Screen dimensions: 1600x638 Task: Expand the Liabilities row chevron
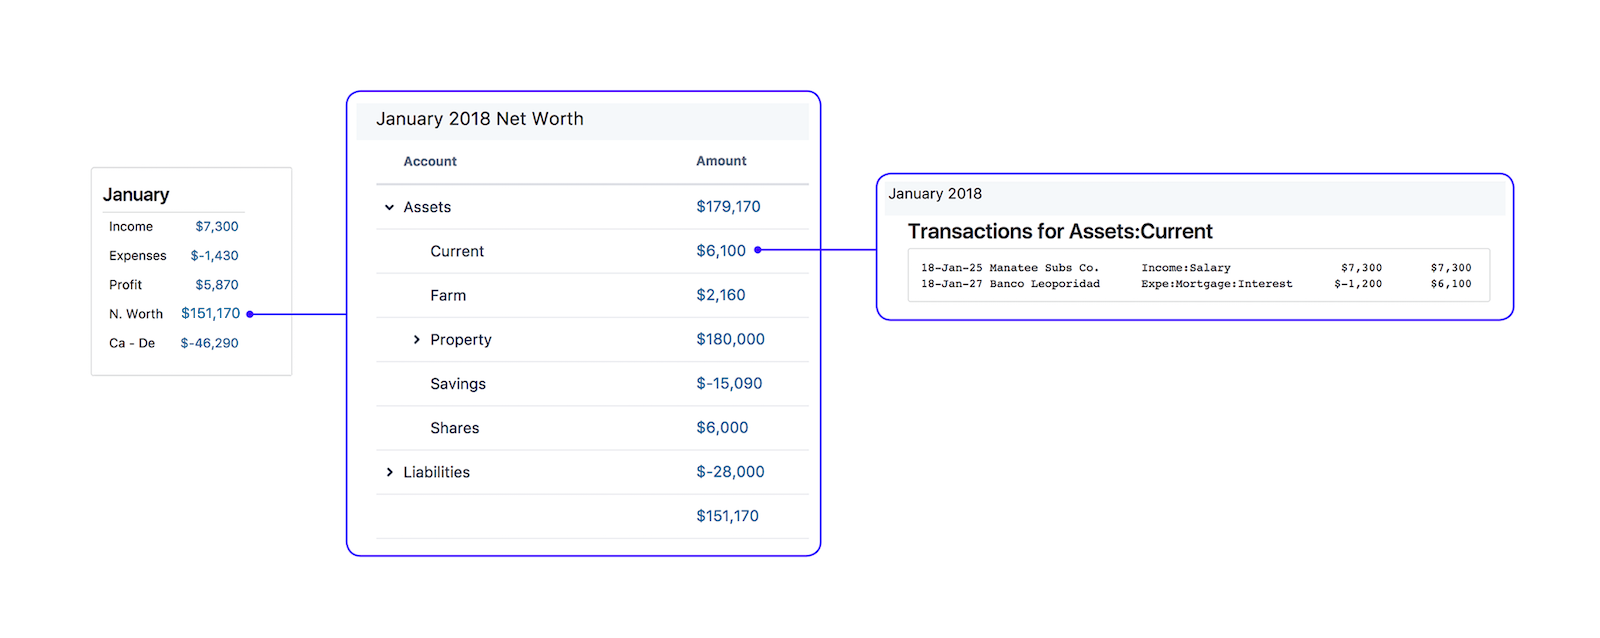[x=390, y=472]
